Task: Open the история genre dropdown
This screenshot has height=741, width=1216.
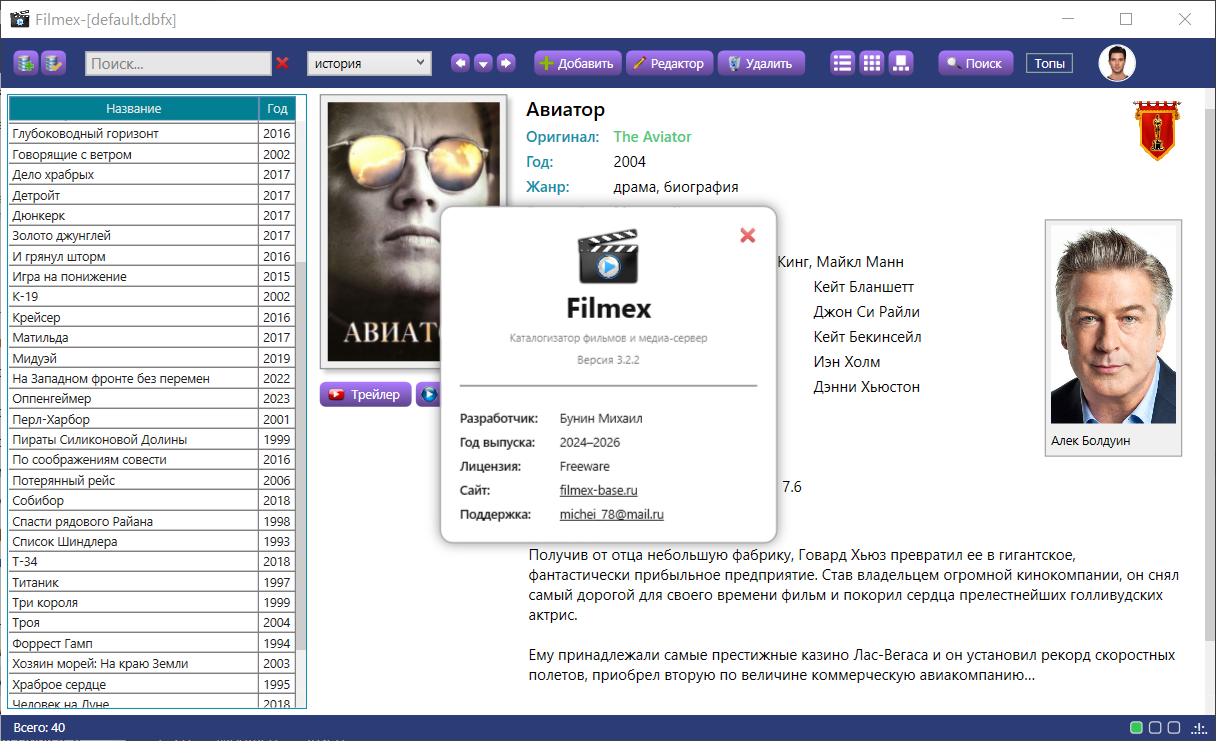Action: tap(369, 63)
